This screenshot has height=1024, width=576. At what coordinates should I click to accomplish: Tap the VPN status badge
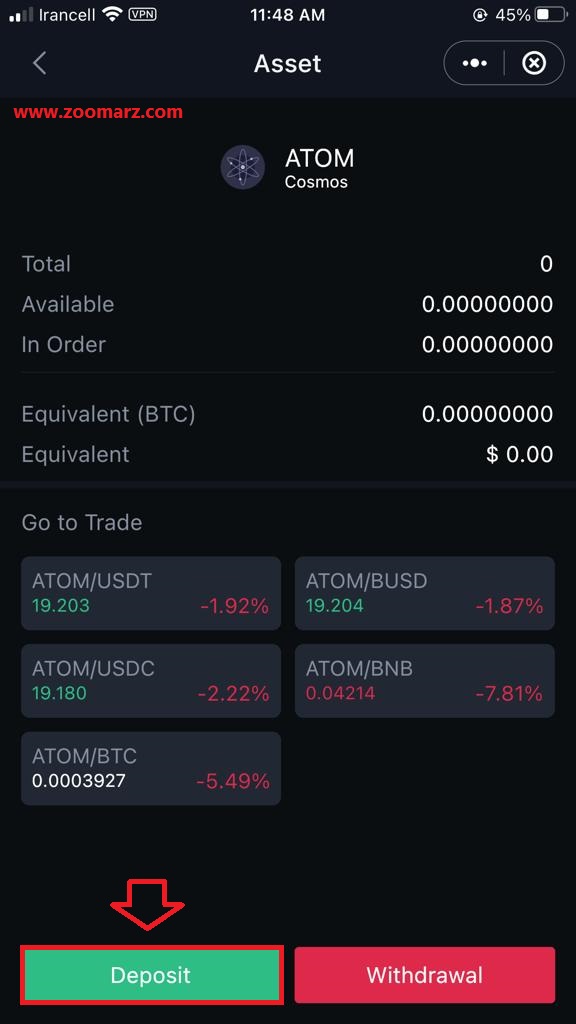click(x=142, y=14)
